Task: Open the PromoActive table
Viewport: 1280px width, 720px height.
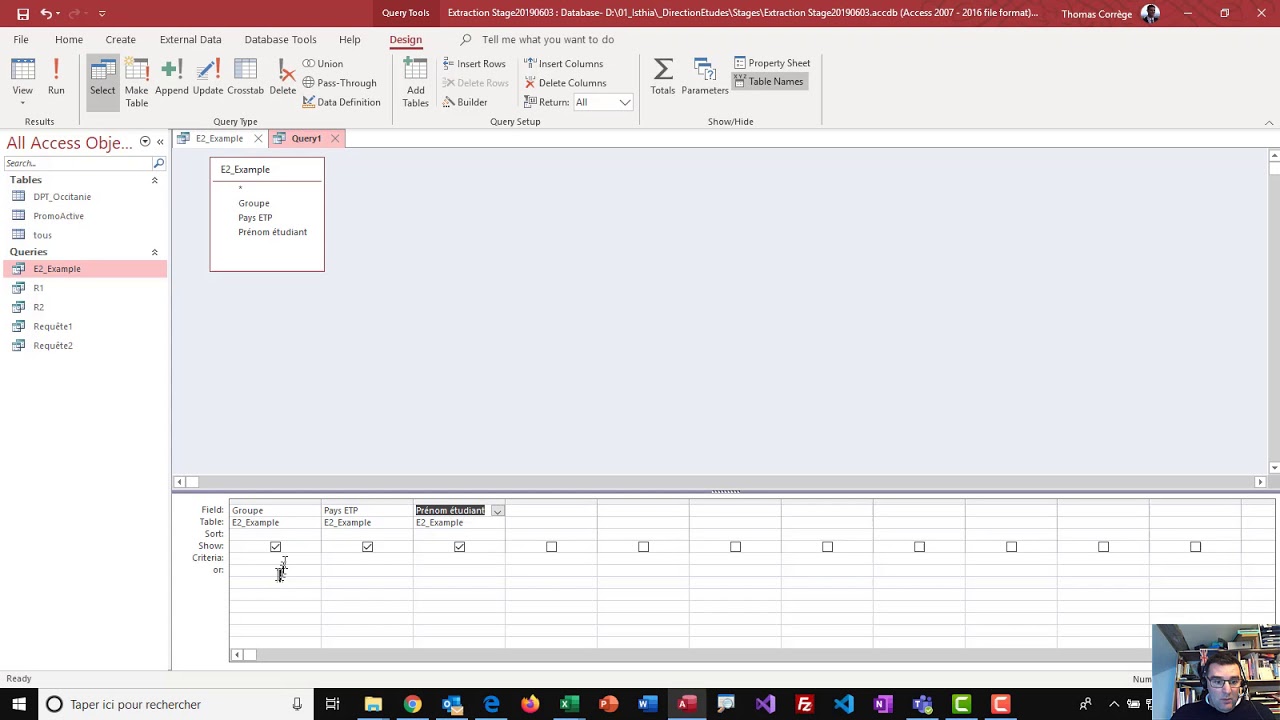Action: point(58,216)
